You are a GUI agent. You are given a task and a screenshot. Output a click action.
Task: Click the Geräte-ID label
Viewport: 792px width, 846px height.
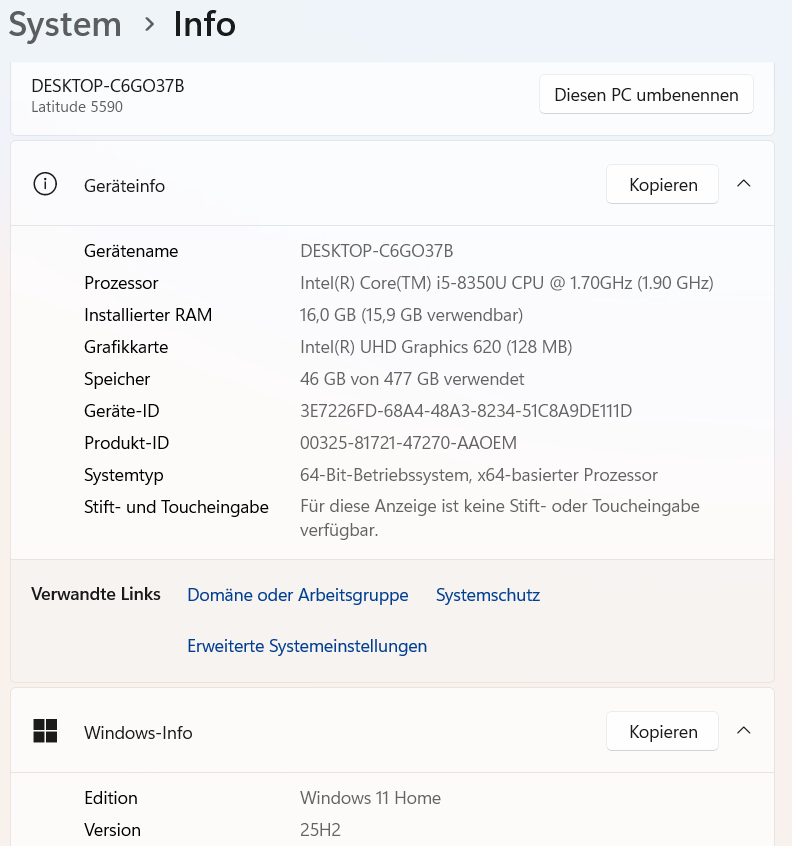(122, 411)
